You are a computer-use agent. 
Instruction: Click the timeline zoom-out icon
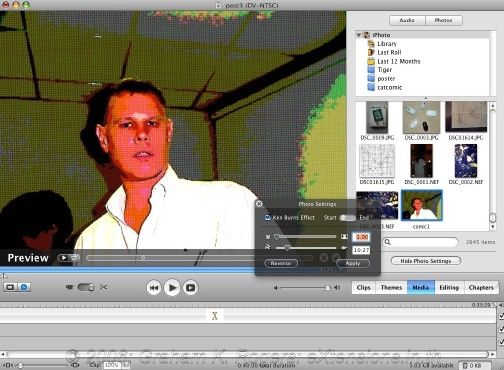click(x=8, y=365)
